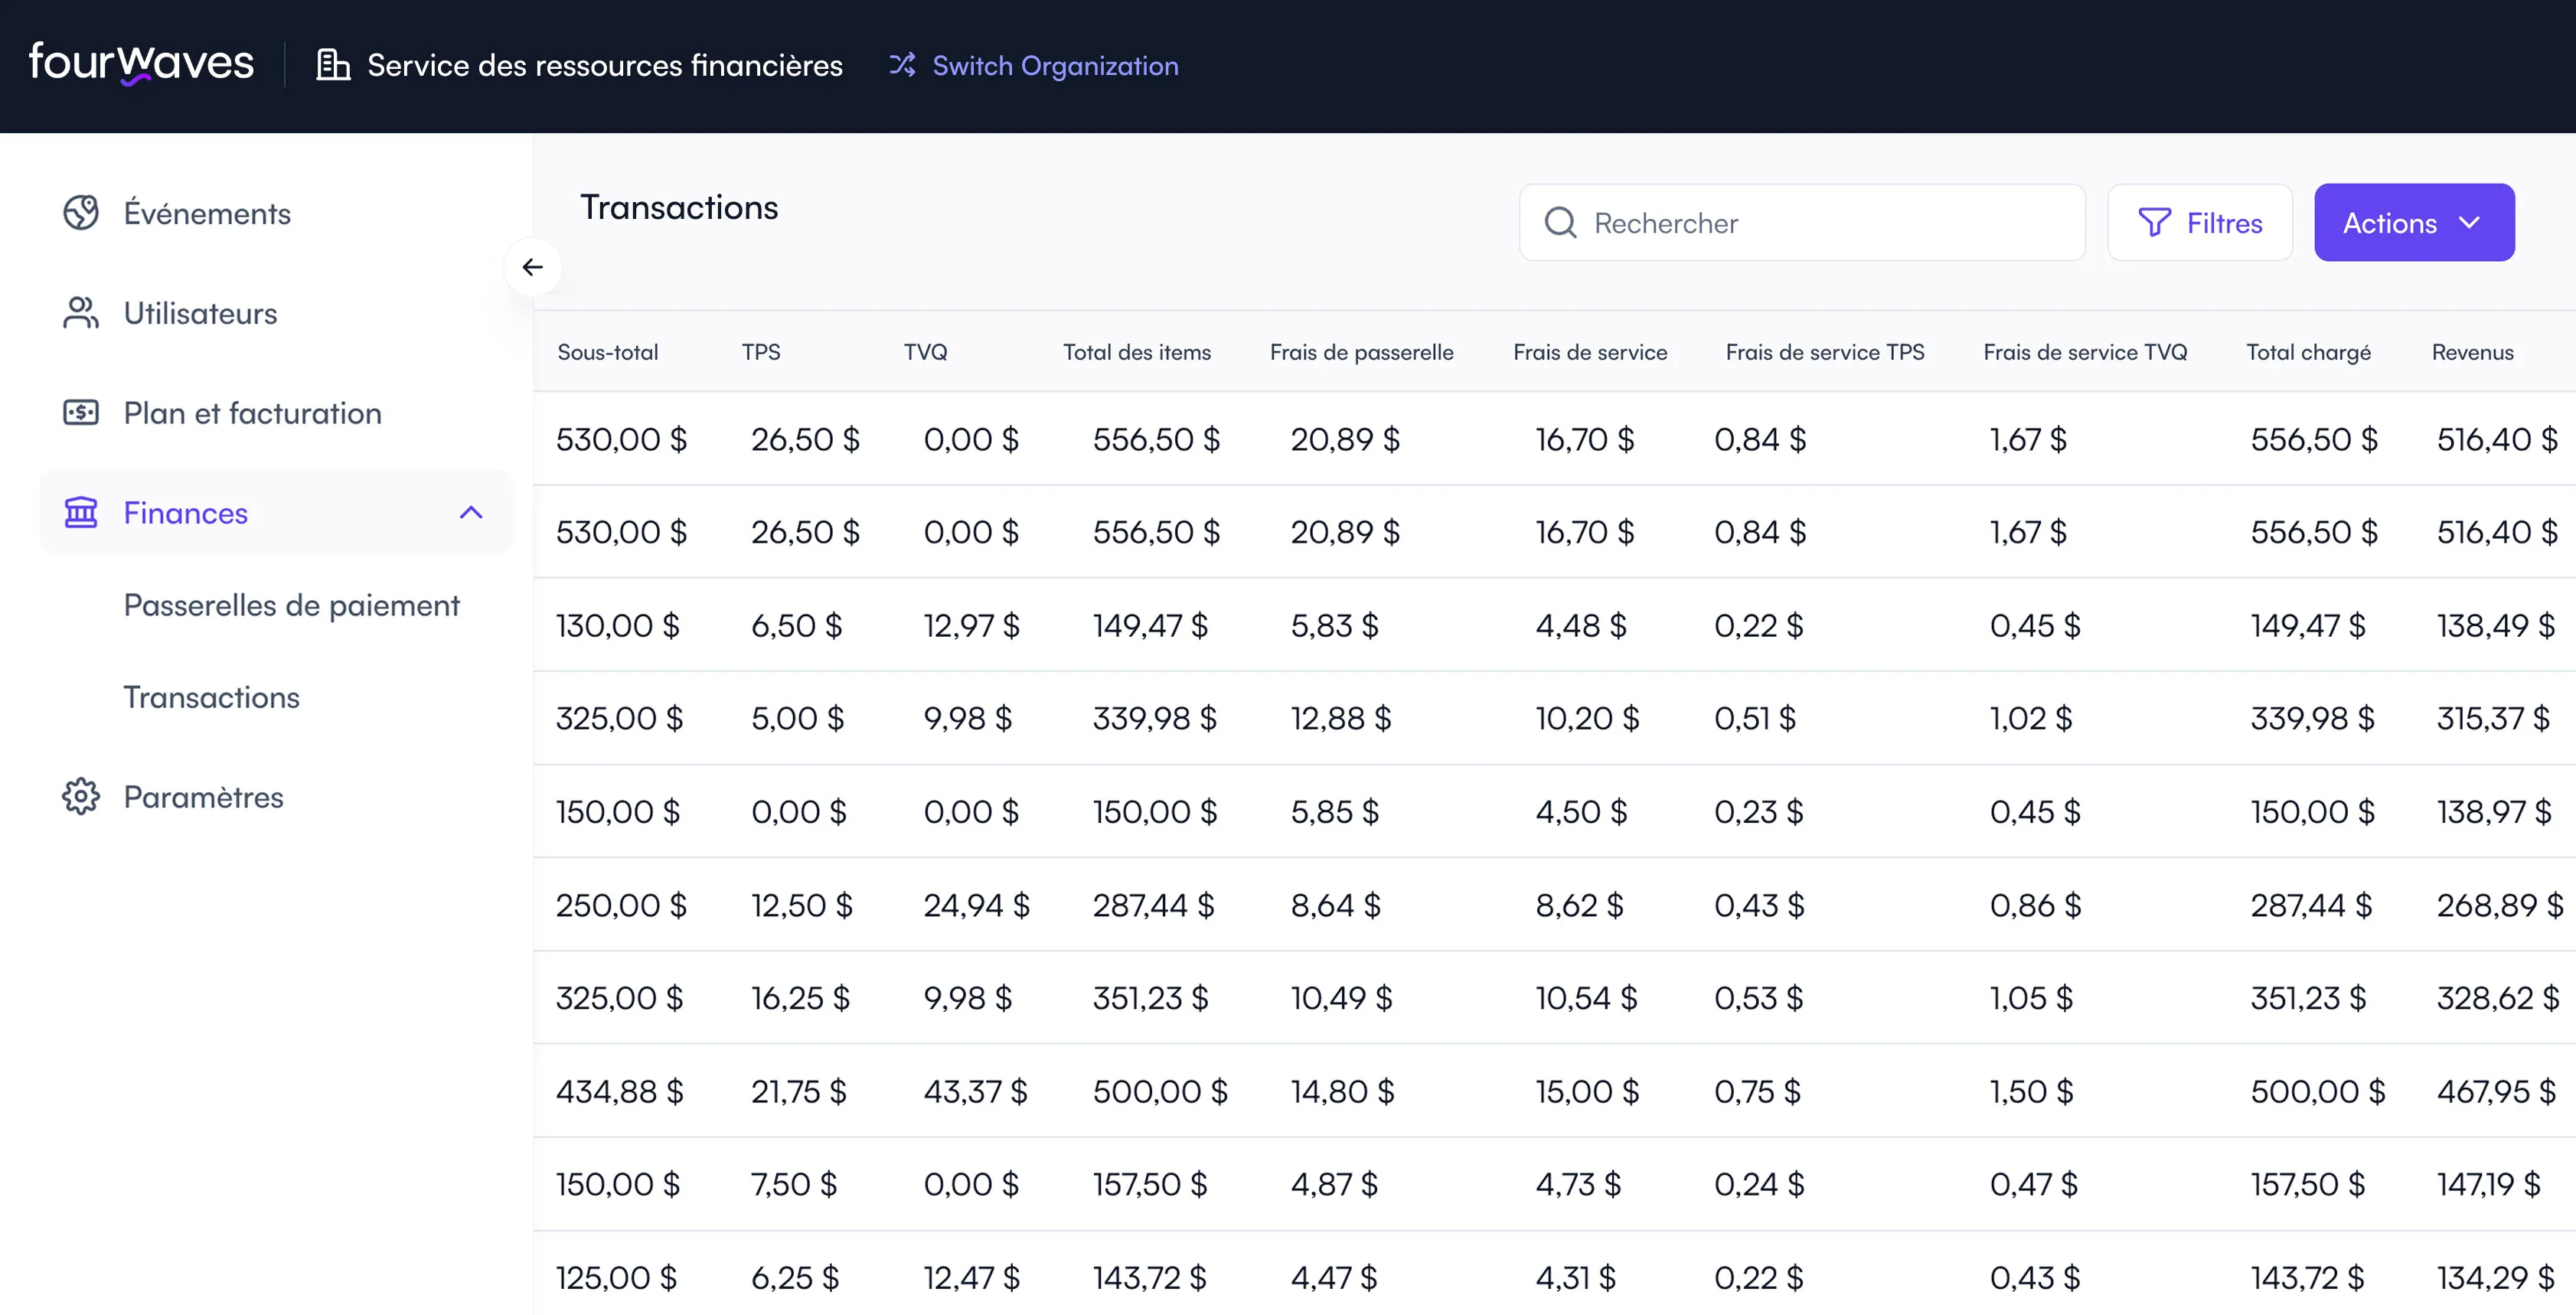
Task: Click Frais de service TPS header
Action: click(x=1825, y=352)
